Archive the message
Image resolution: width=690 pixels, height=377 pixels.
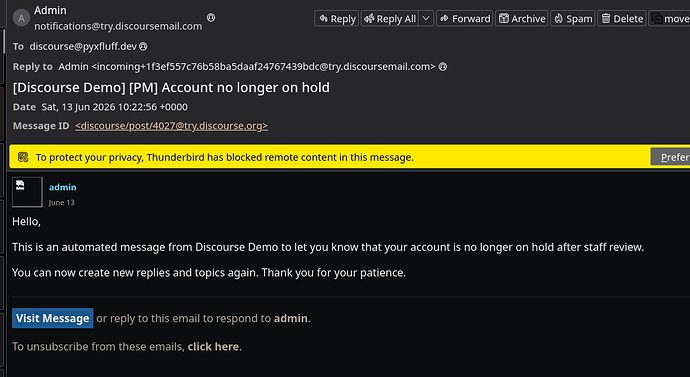(x=522, y=18)
